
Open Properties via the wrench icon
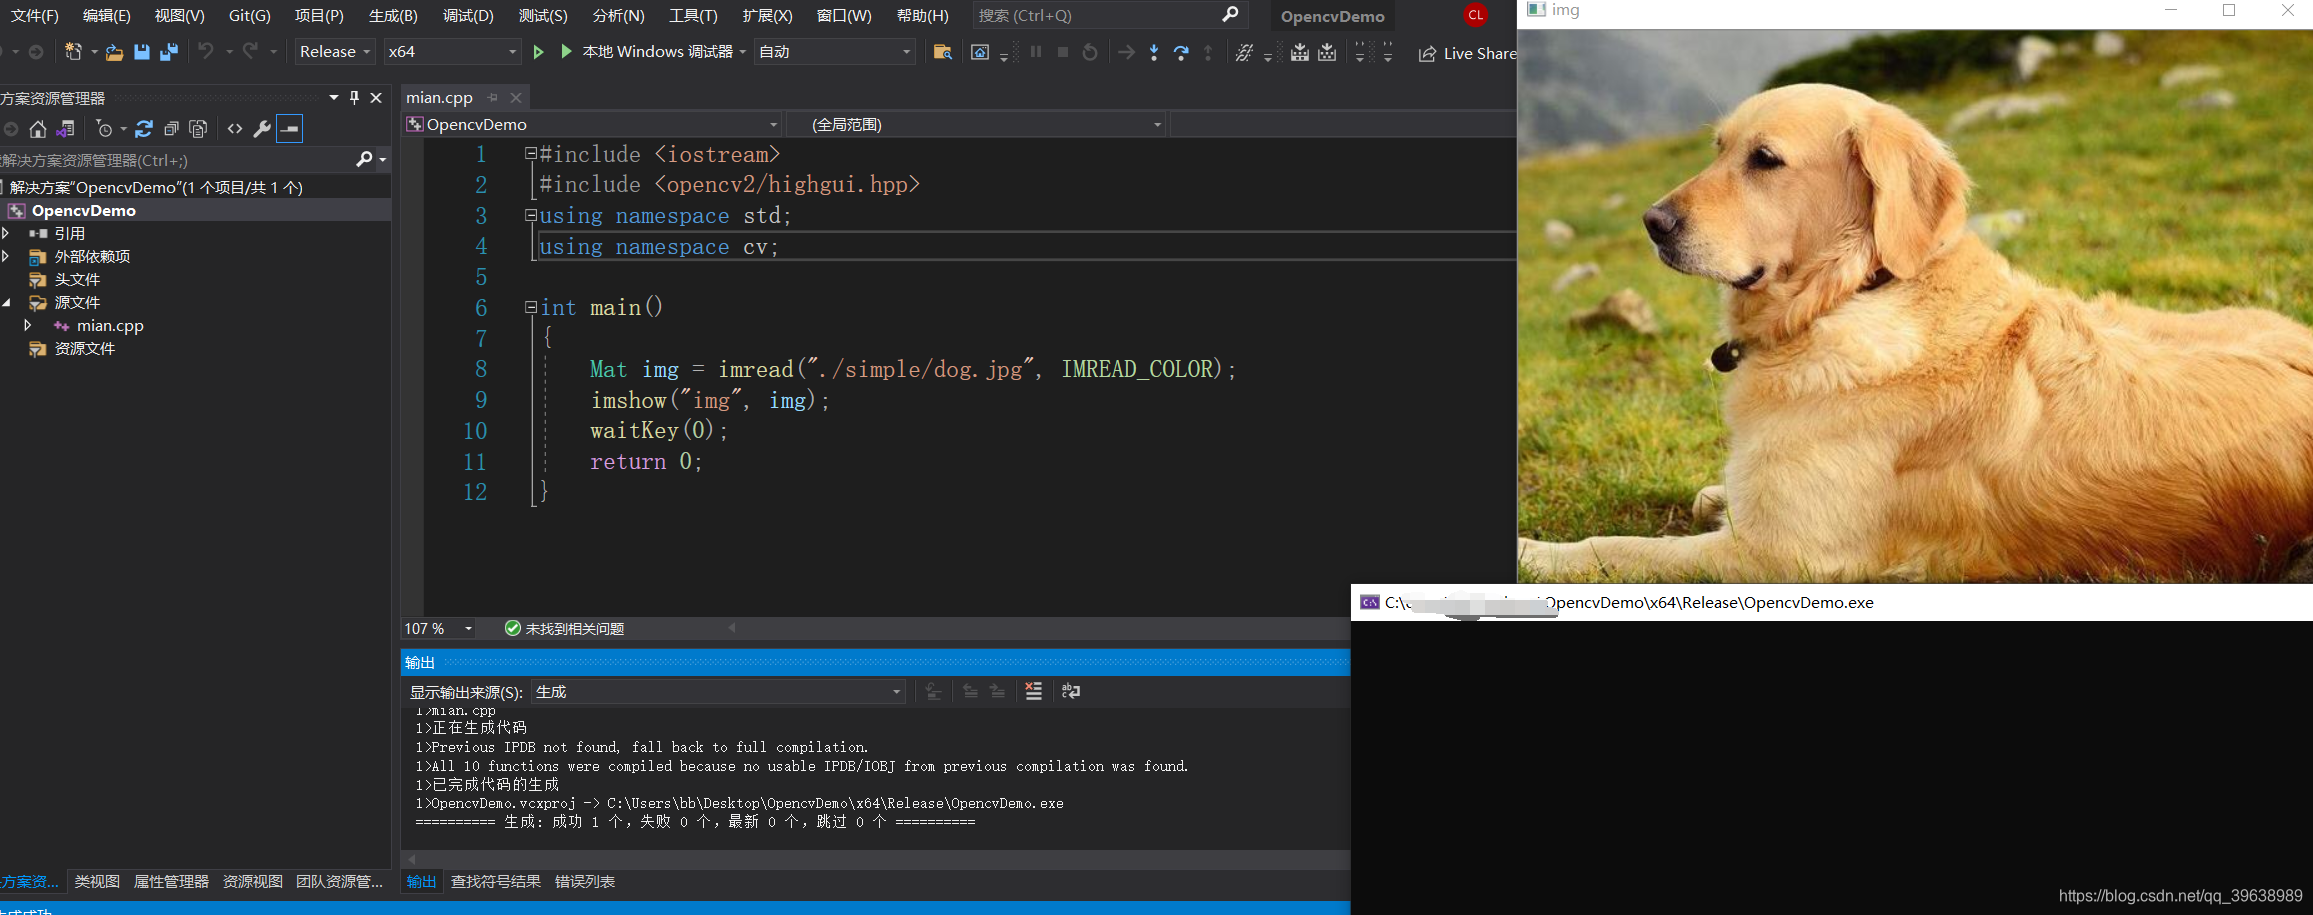262,129
